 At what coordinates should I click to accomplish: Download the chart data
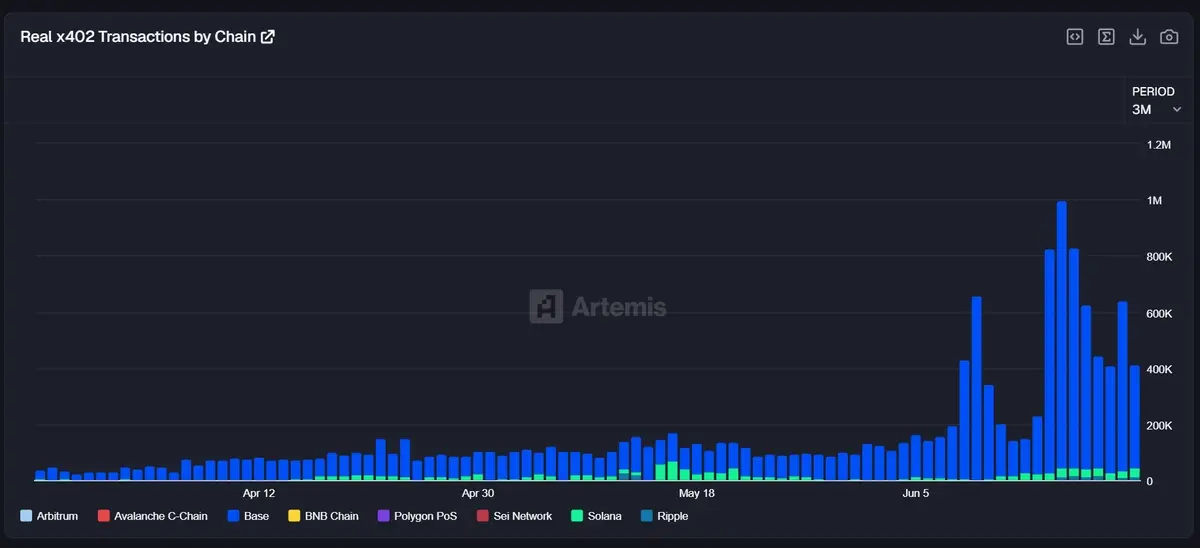tap(1137, 37)
